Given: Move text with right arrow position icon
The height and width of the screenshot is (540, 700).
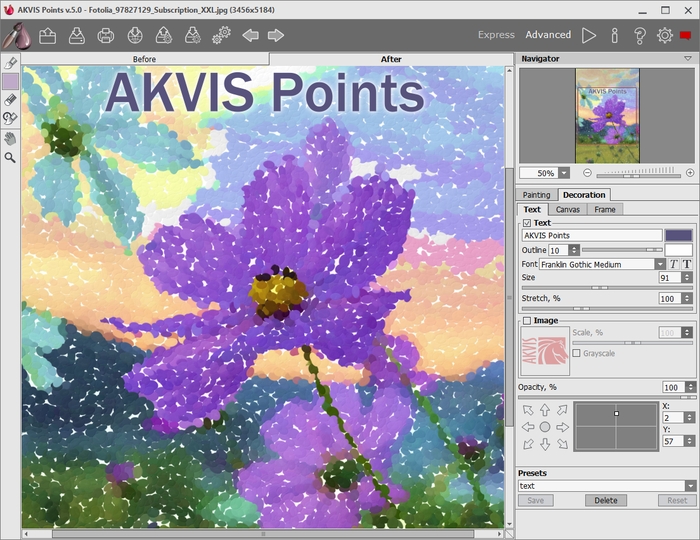Looking at the screenshot, I should point(562,427).
